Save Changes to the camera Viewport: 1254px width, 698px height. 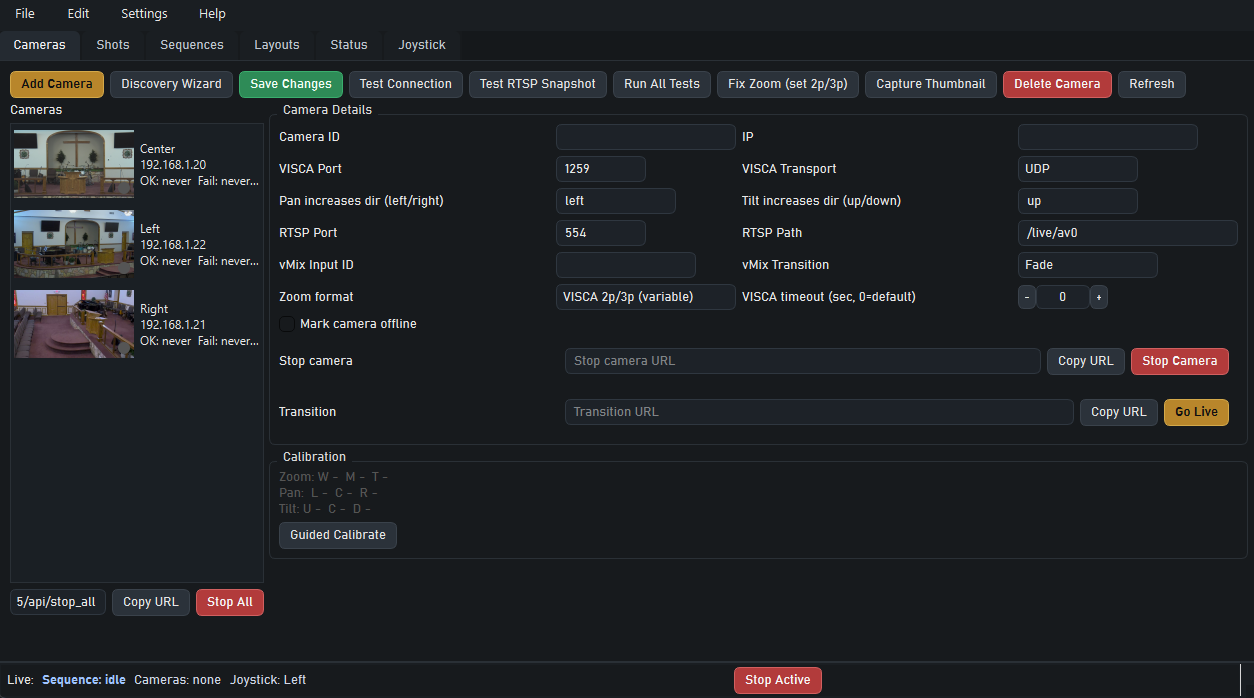[x=290, y=84]
